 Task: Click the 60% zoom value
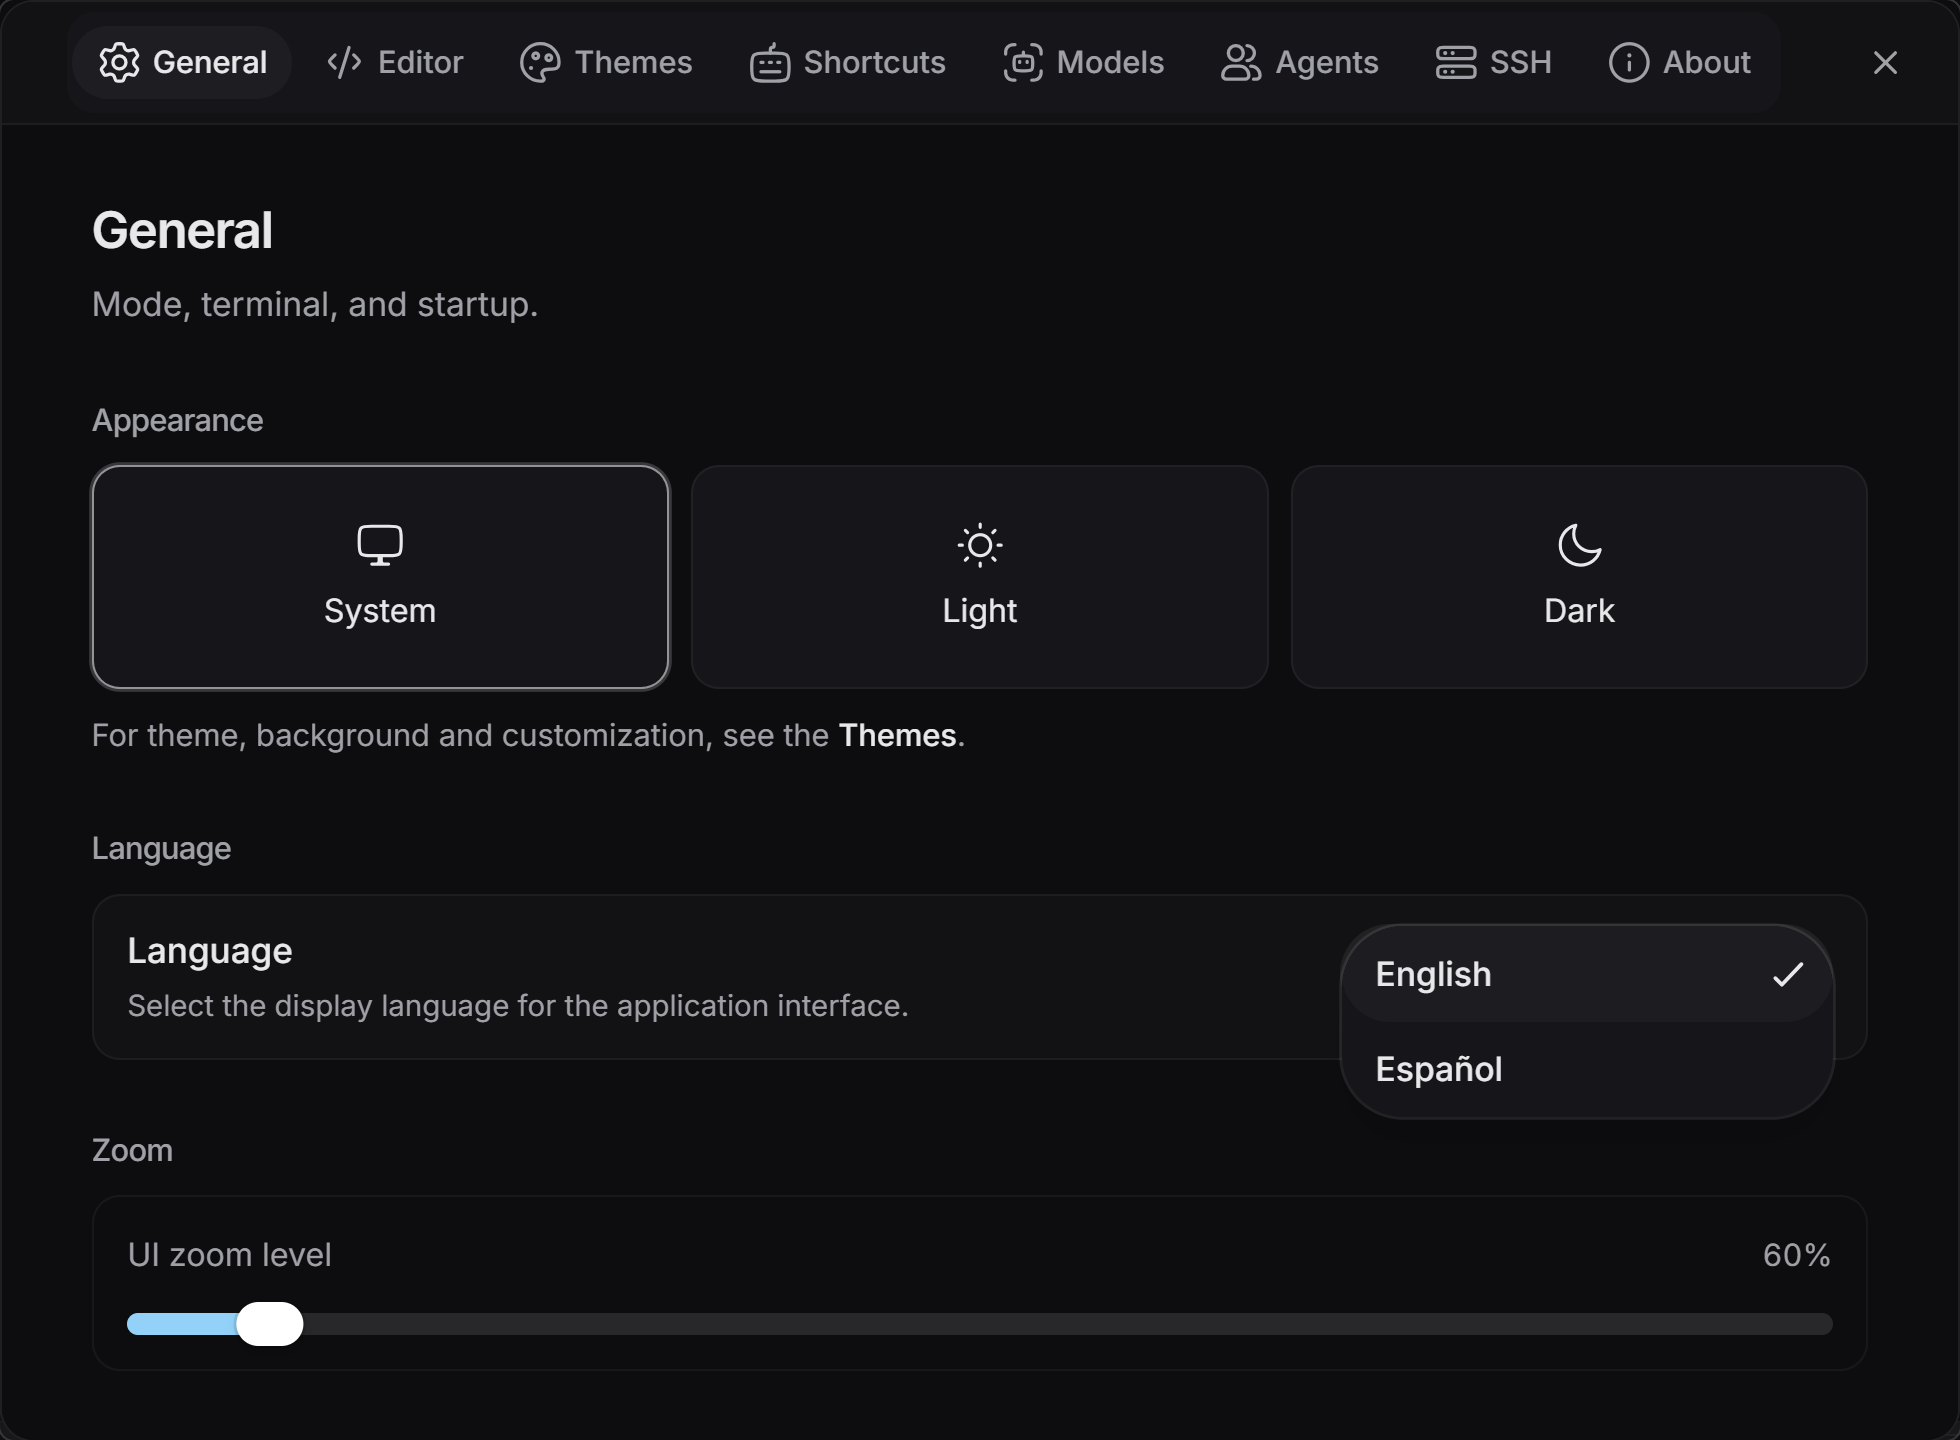1796,1255
